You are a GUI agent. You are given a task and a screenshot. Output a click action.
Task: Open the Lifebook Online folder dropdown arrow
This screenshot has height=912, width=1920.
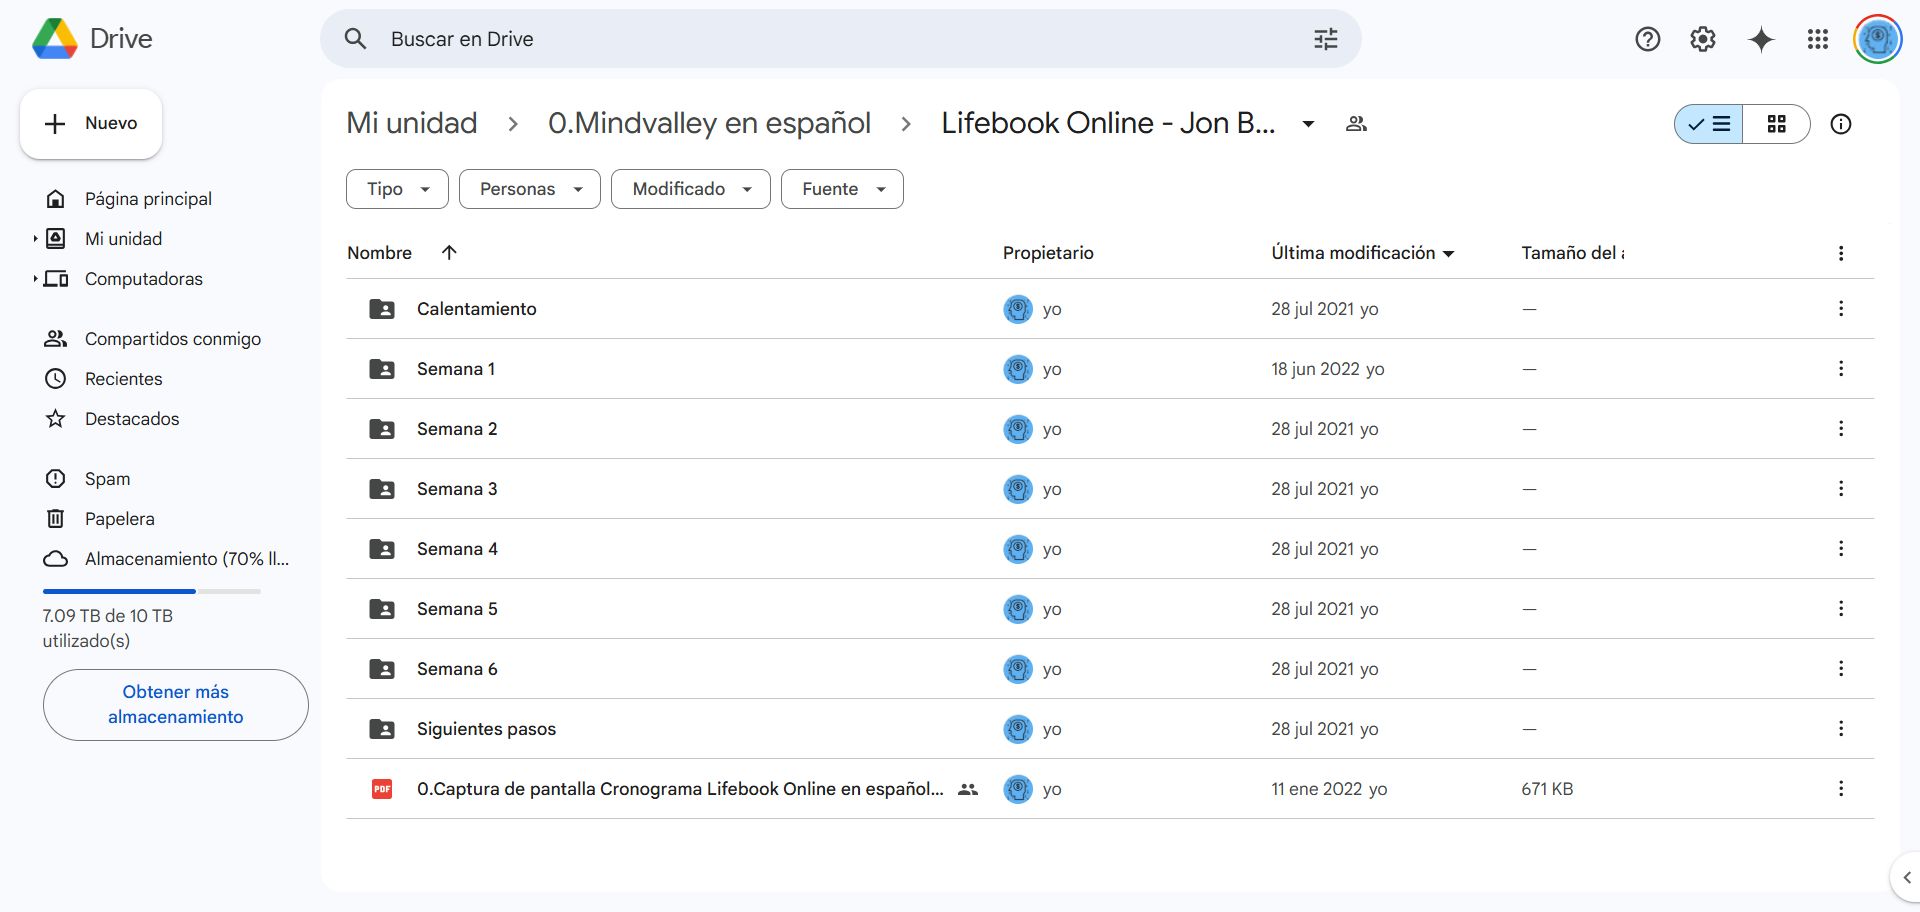click(x=1308, y=124)
